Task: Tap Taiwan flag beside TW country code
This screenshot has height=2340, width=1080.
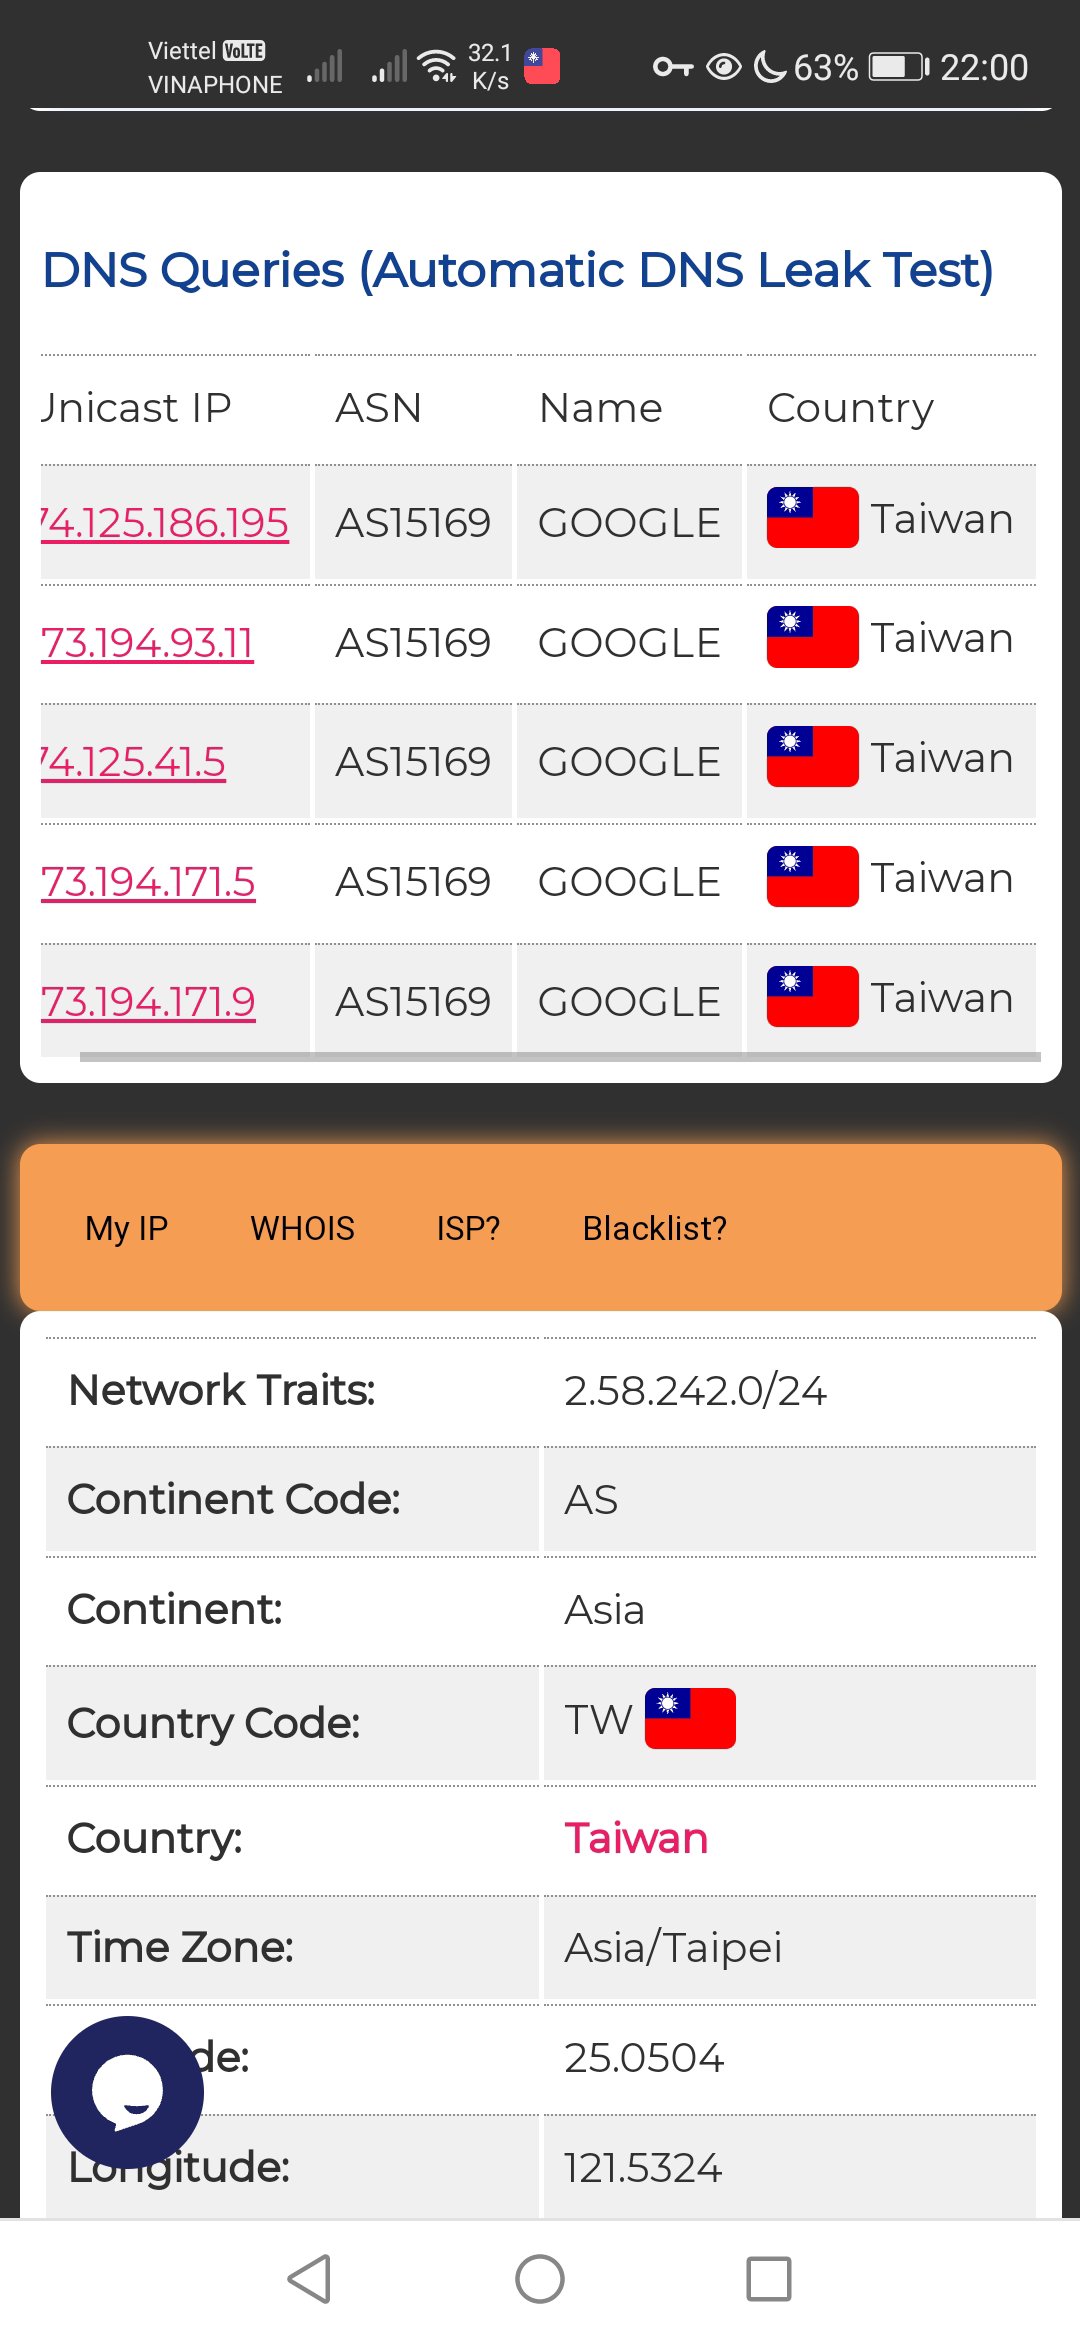Action: click(690, 1719)
